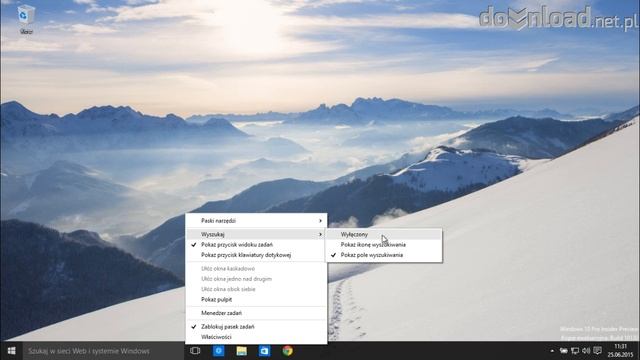Image resolution: width=640 pixels, height=360 pixels.
Task: Select Wyłączony in the search submenu
Action: (x=384, y=234)
